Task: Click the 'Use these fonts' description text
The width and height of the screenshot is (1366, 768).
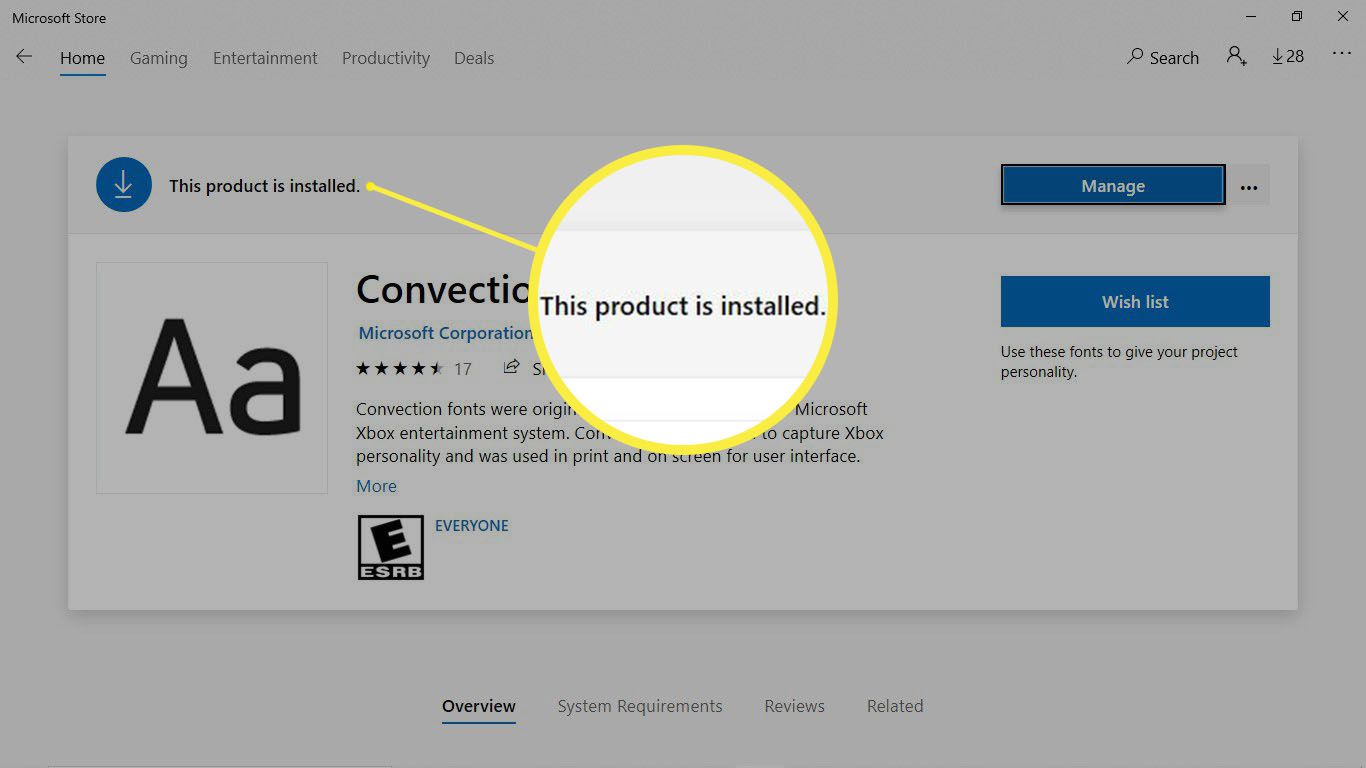Action: [x=1119, y=362]
